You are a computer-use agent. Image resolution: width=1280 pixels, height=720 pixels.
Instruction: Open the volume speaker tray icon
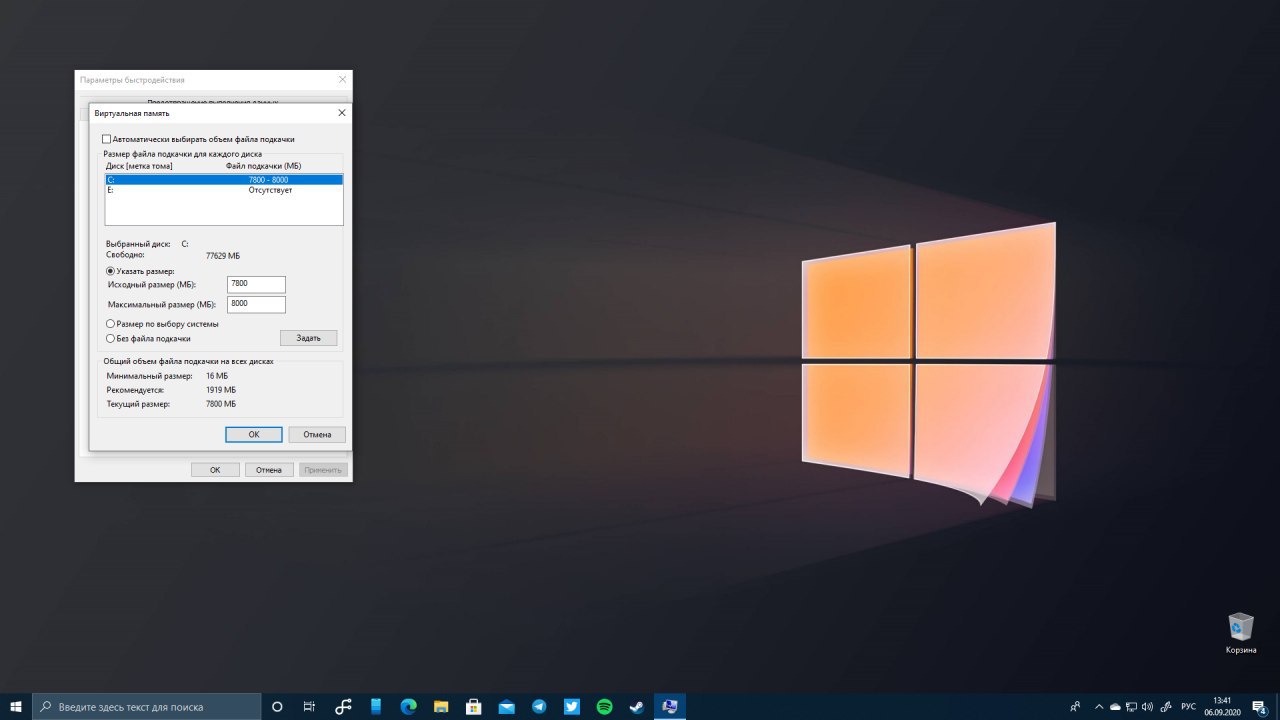tap(1147, 706)
